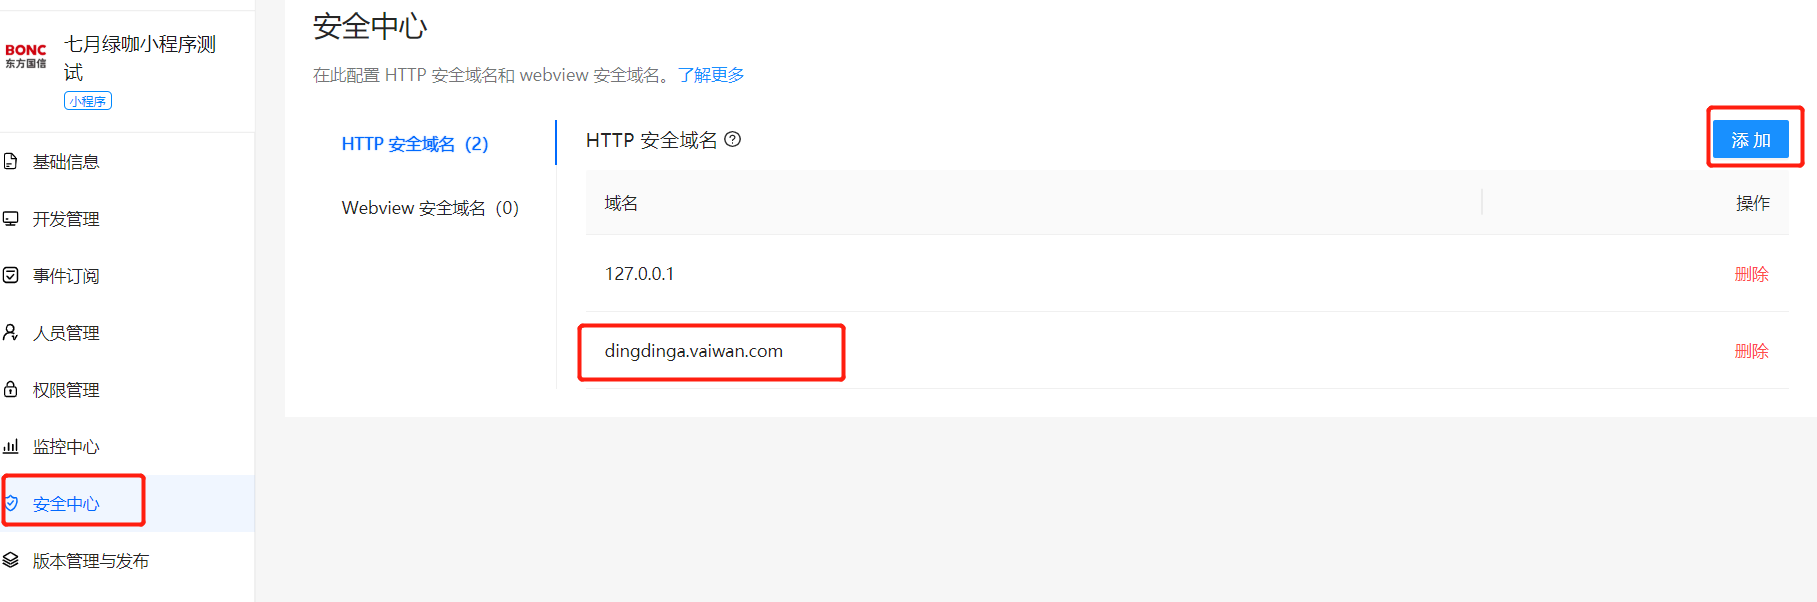
Task: Click the 开发管理 monitor icon
Action: coord(10,218)
